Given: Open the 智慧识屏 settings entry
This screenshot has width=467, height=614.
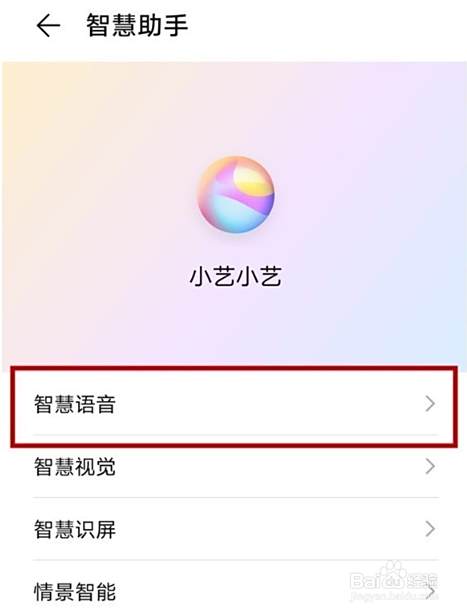Looking at the screenshot, I should coord(235,529).
